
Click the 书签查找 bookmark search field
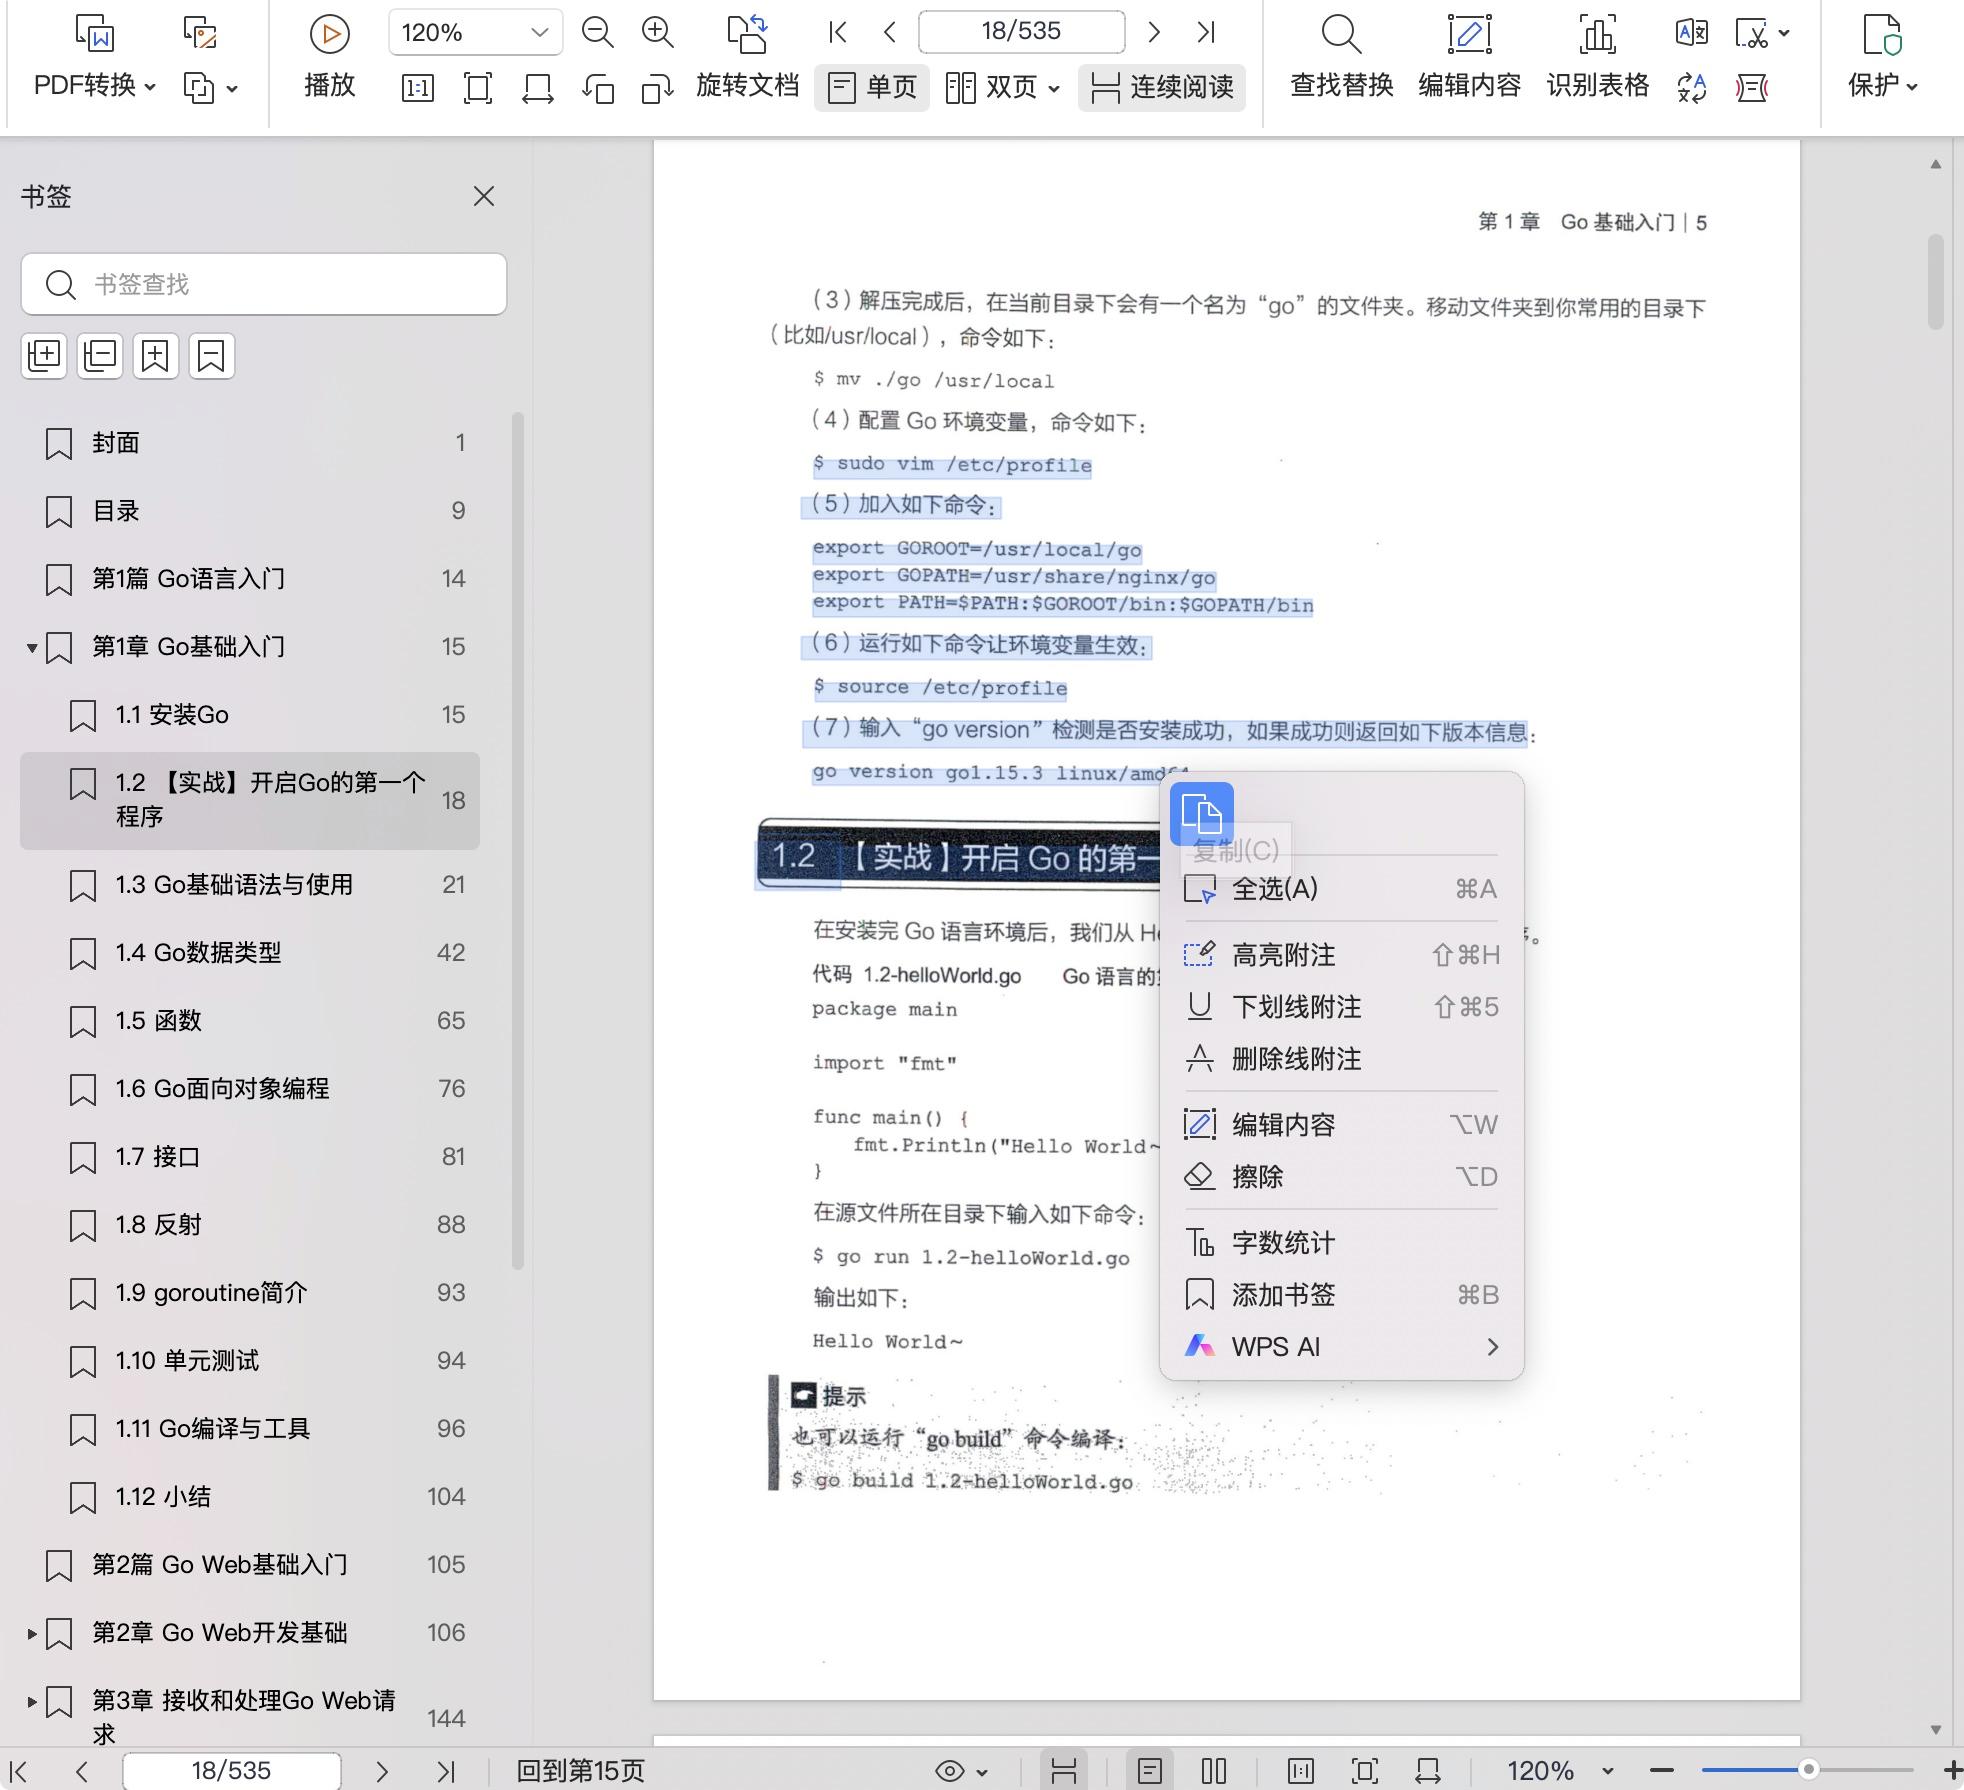pos(264,284)
